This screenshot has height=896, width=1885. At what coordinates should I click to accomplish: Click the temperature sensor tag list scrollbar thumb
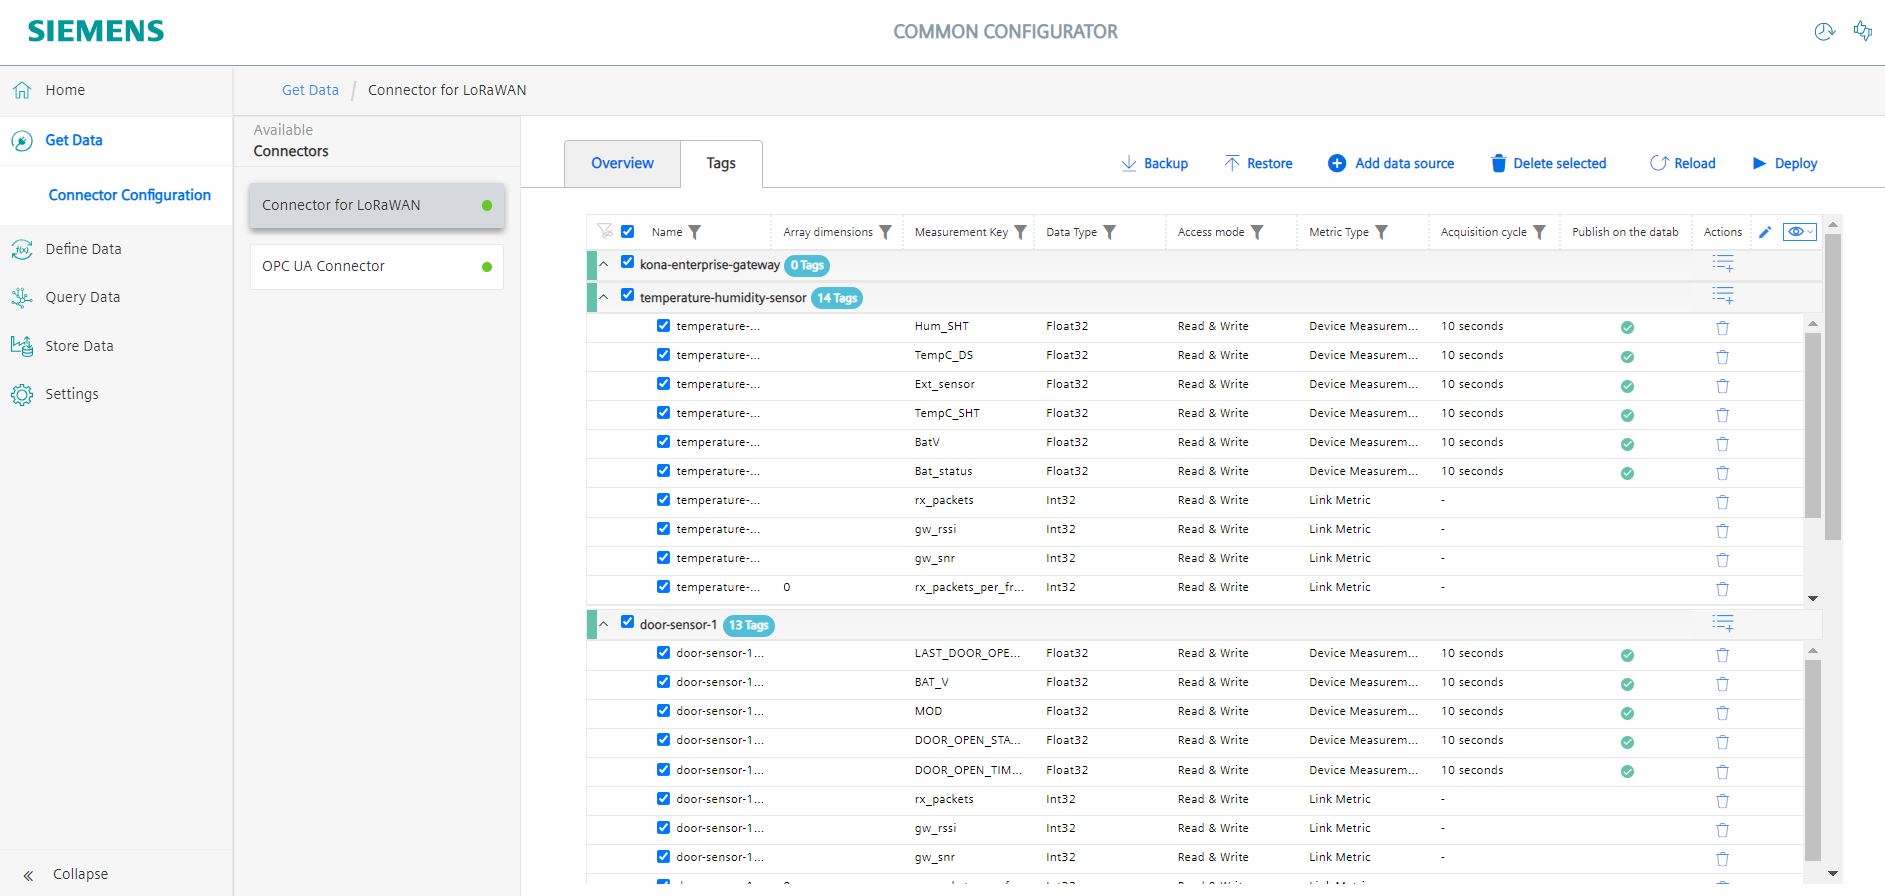(1812, 425)
